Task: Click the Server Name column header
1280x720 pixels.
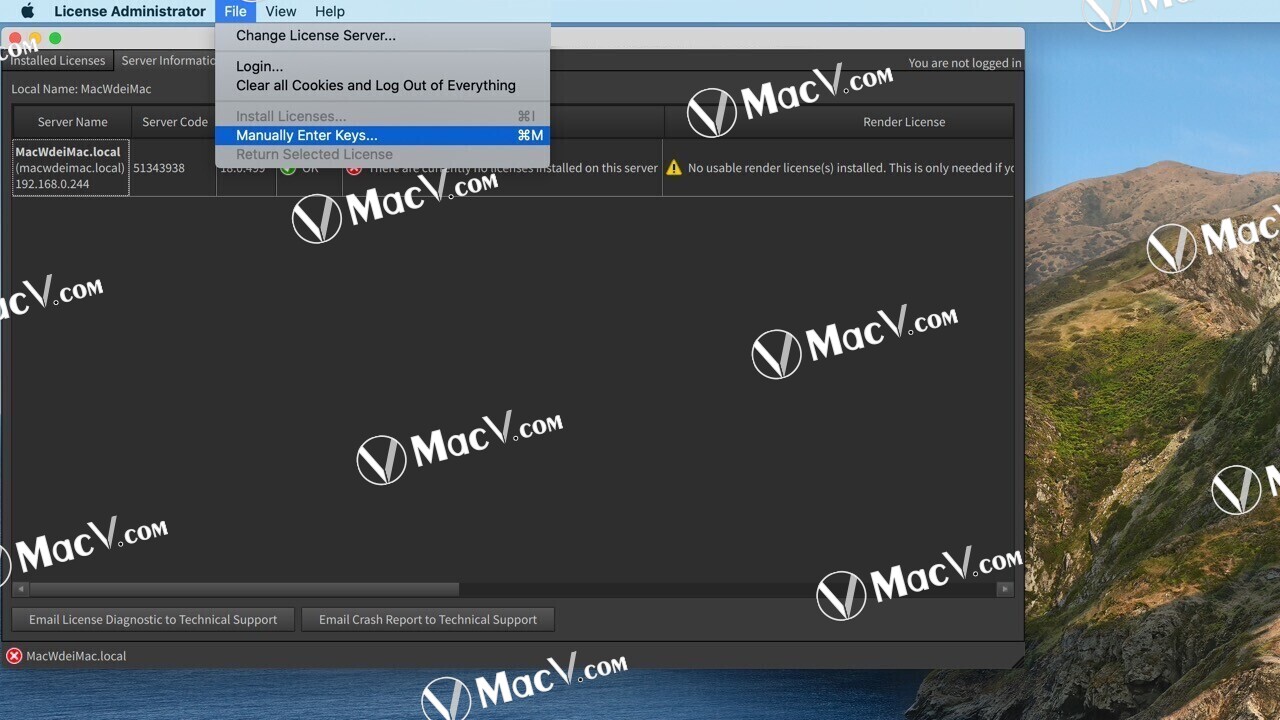Action: 72,122
